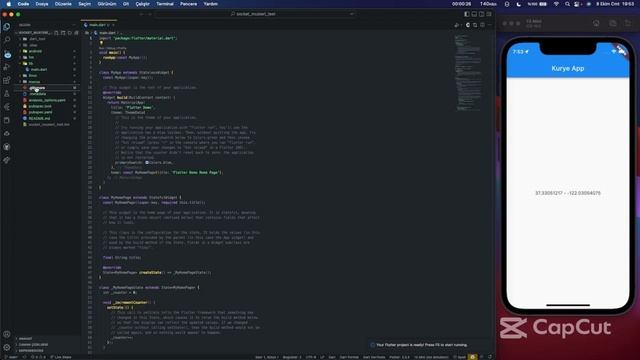640x360 pixels.
Task: Open the Testing flask view
Action: point(7,93)
